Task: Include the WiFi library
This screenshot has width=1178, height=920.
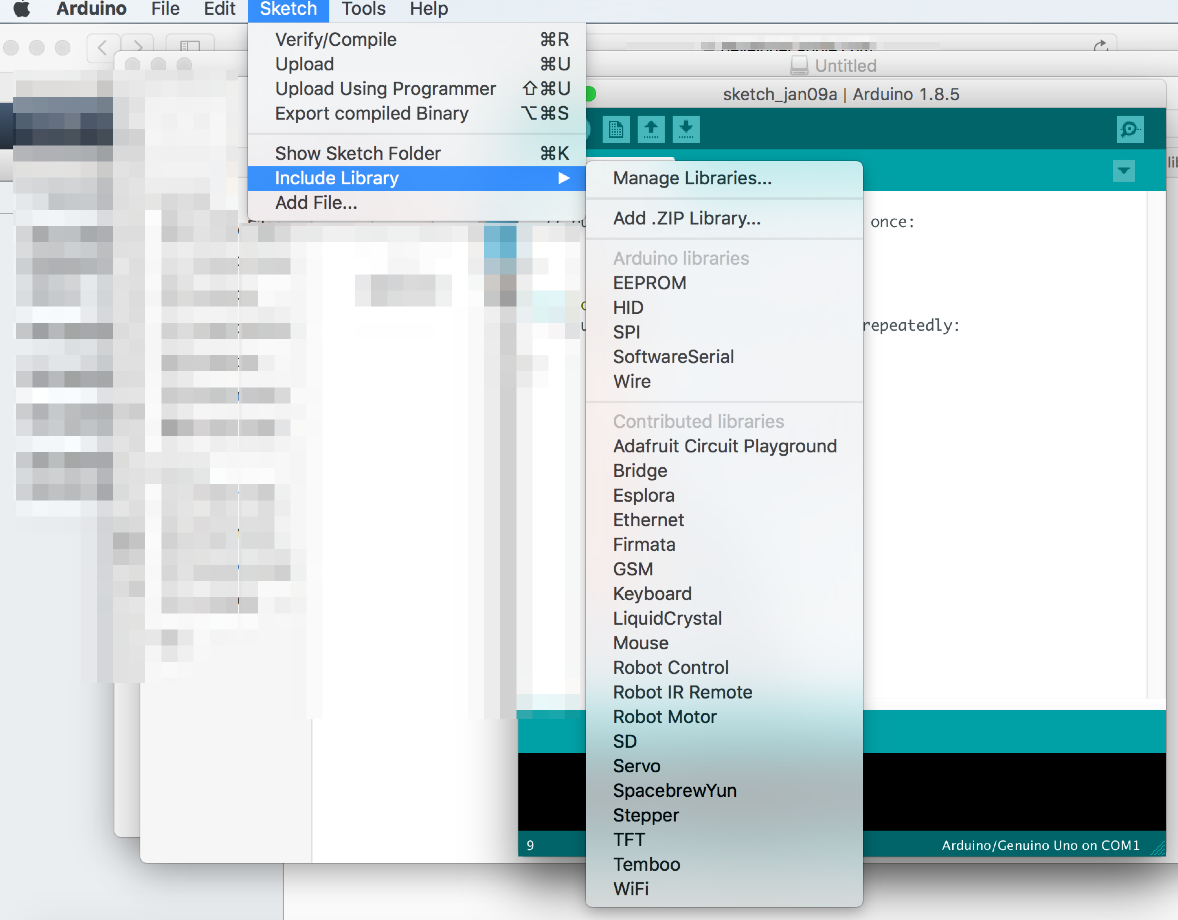Action: click(x=724, y=889)
